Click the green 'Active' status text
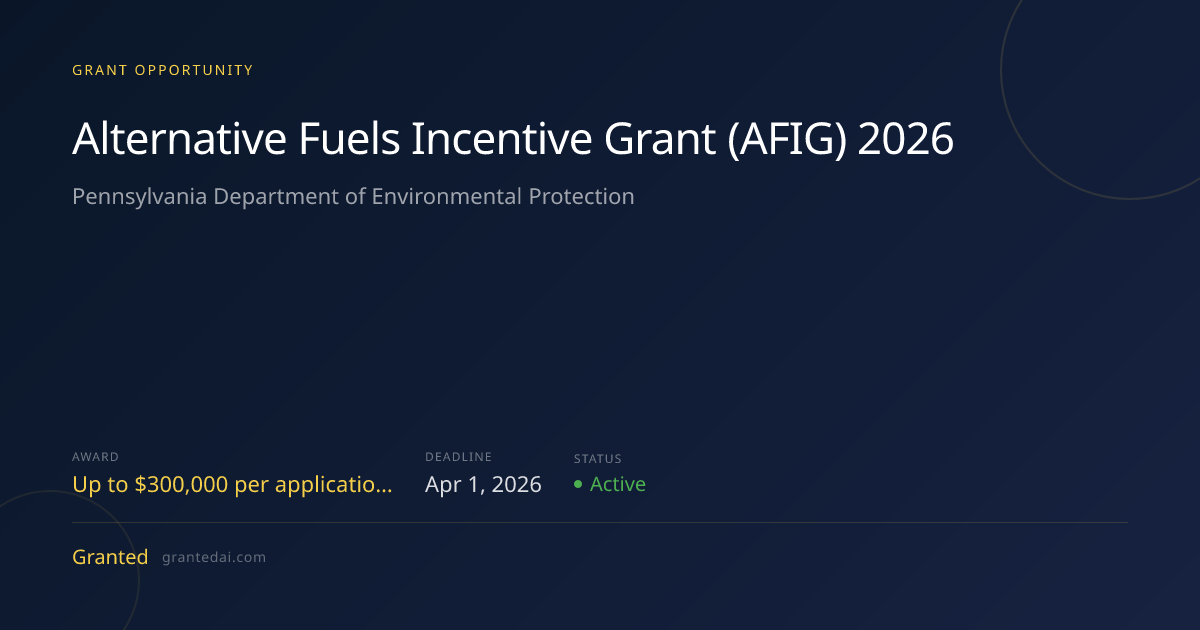 click(618, 484)
